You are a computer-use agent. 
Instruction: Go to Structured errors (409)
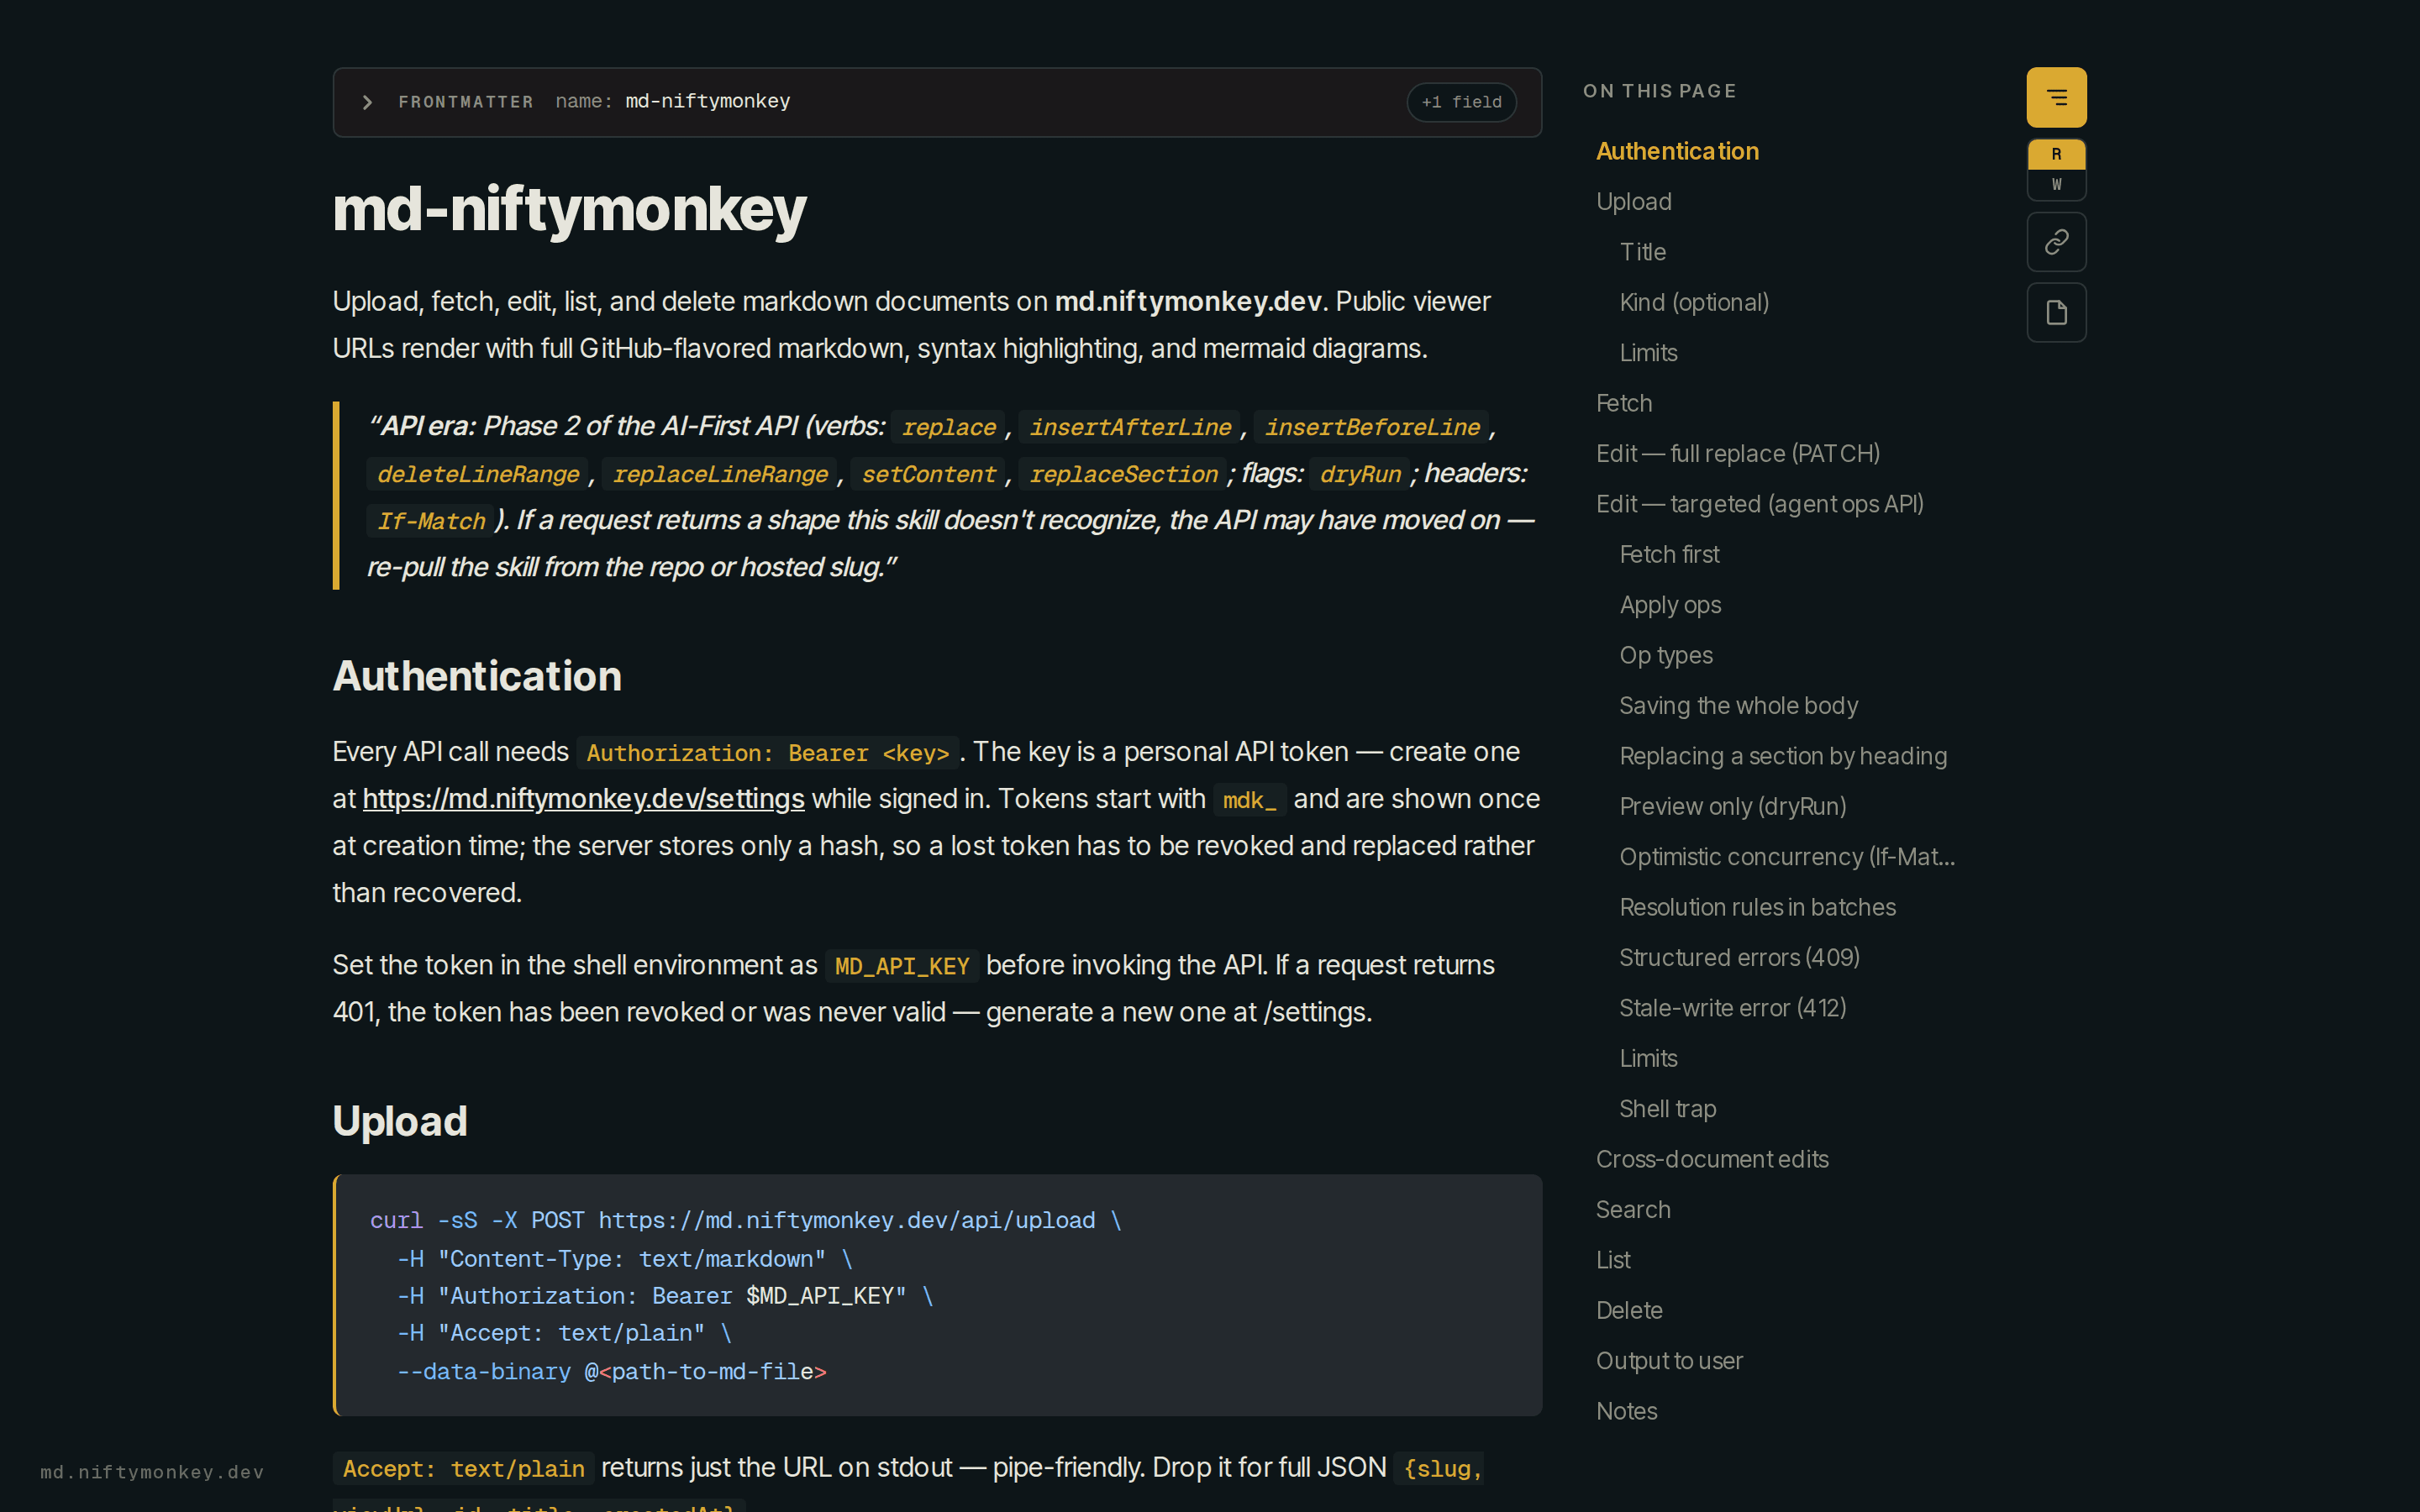coord(1739,958)
